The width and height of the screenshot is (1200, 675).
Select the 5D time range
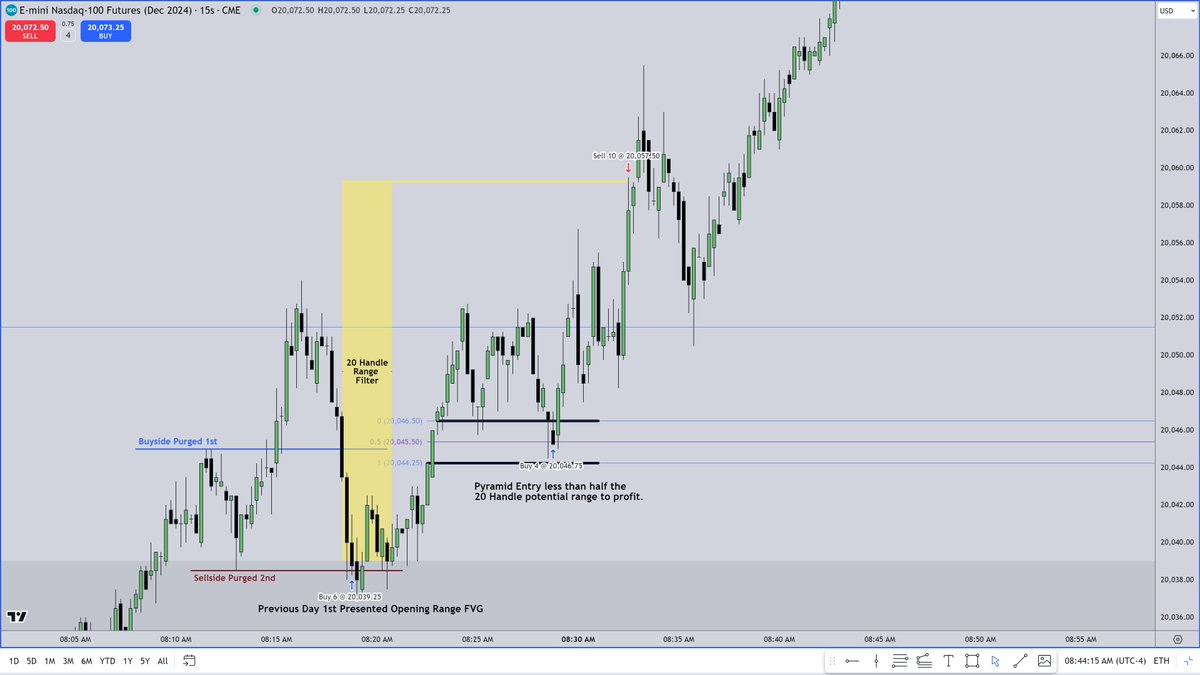tap(31, 661)
